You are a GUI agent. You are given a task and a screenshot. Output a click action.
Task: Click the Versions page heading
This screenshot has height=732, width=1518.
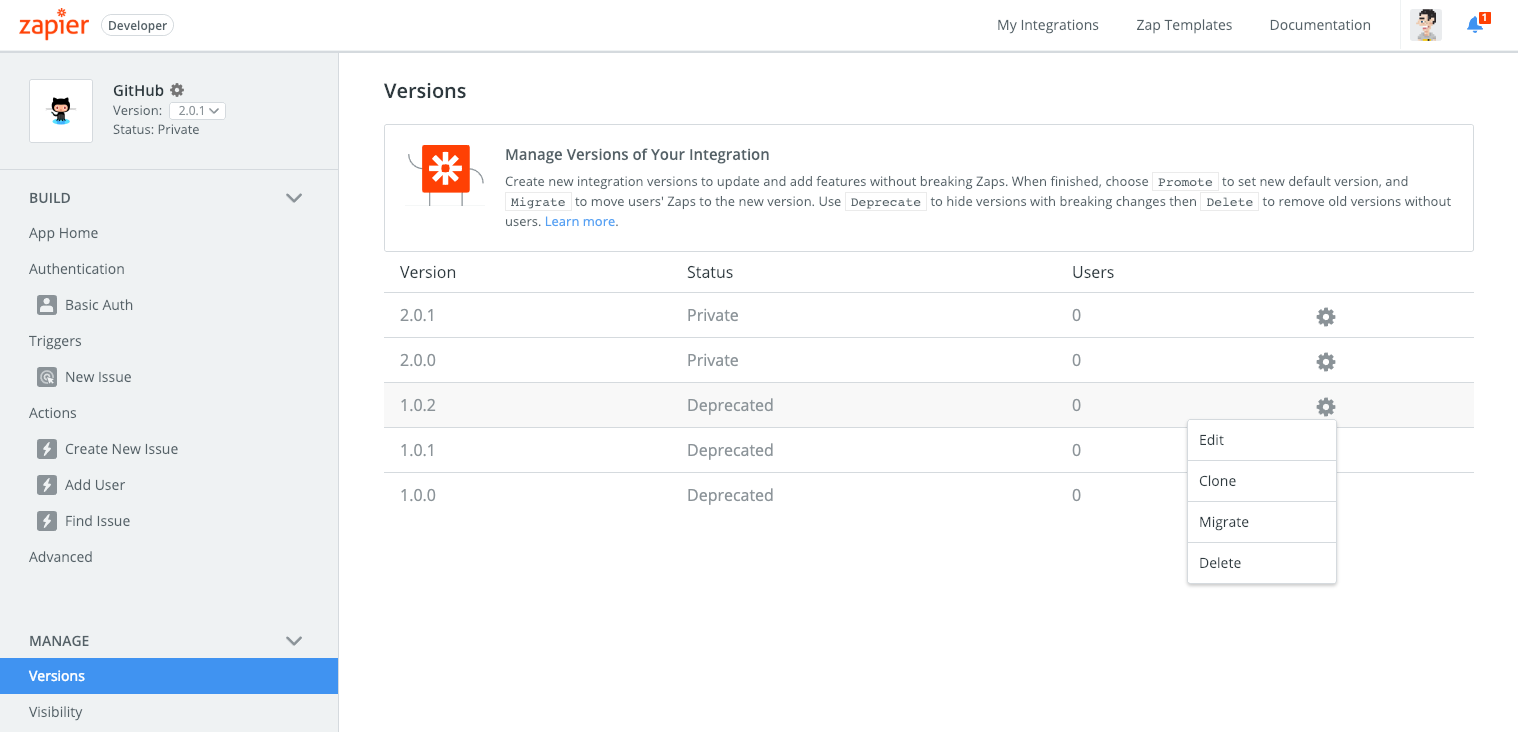coord(425,91)
